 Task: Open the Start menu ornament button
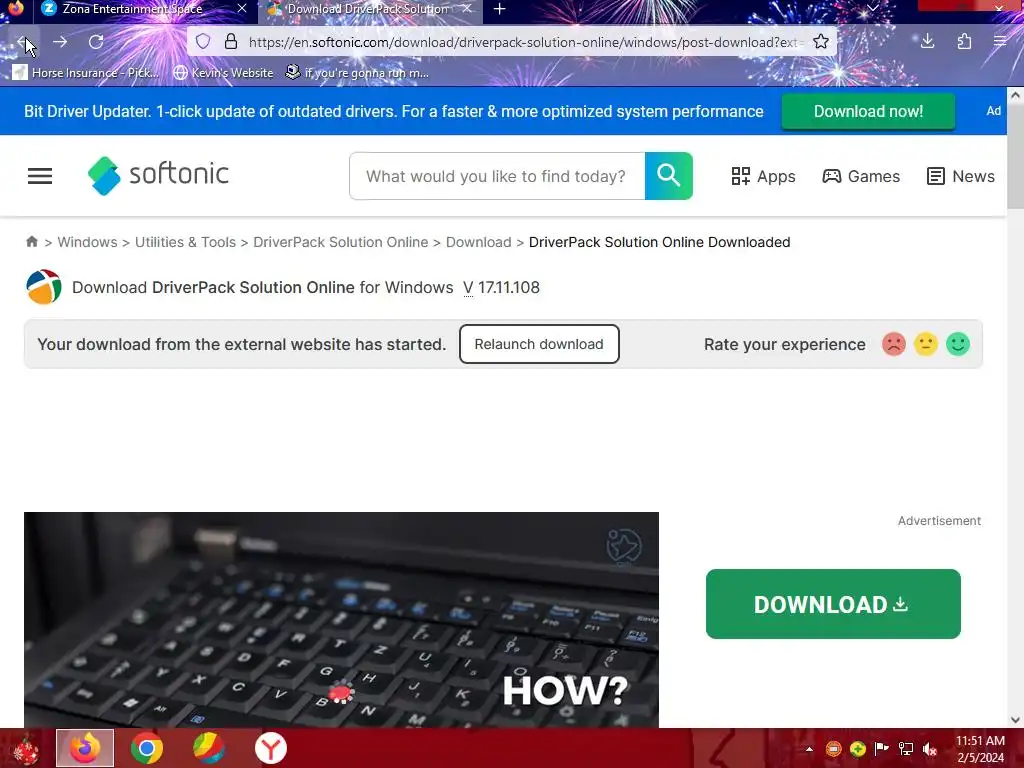[25, 749]
